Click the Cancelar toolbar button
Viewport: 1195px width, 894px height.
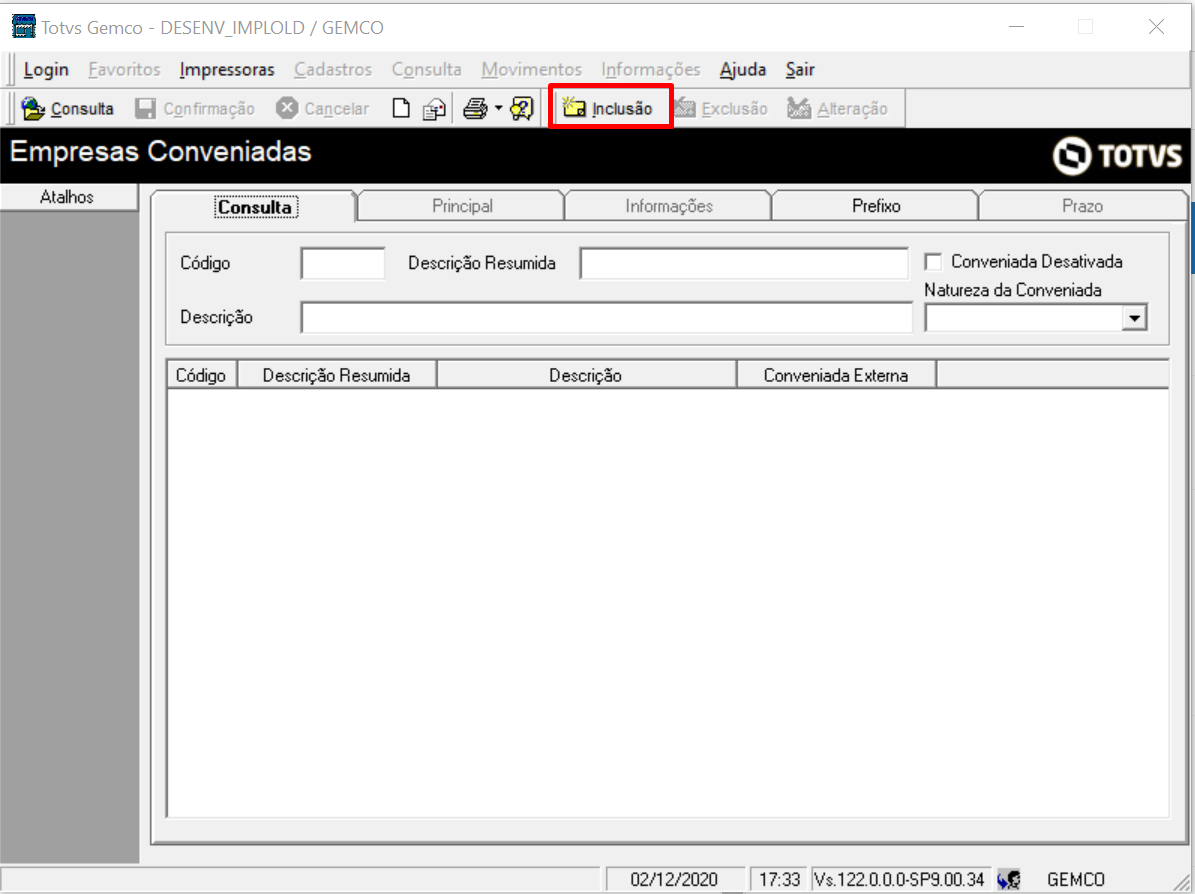(x=322, y=108)
